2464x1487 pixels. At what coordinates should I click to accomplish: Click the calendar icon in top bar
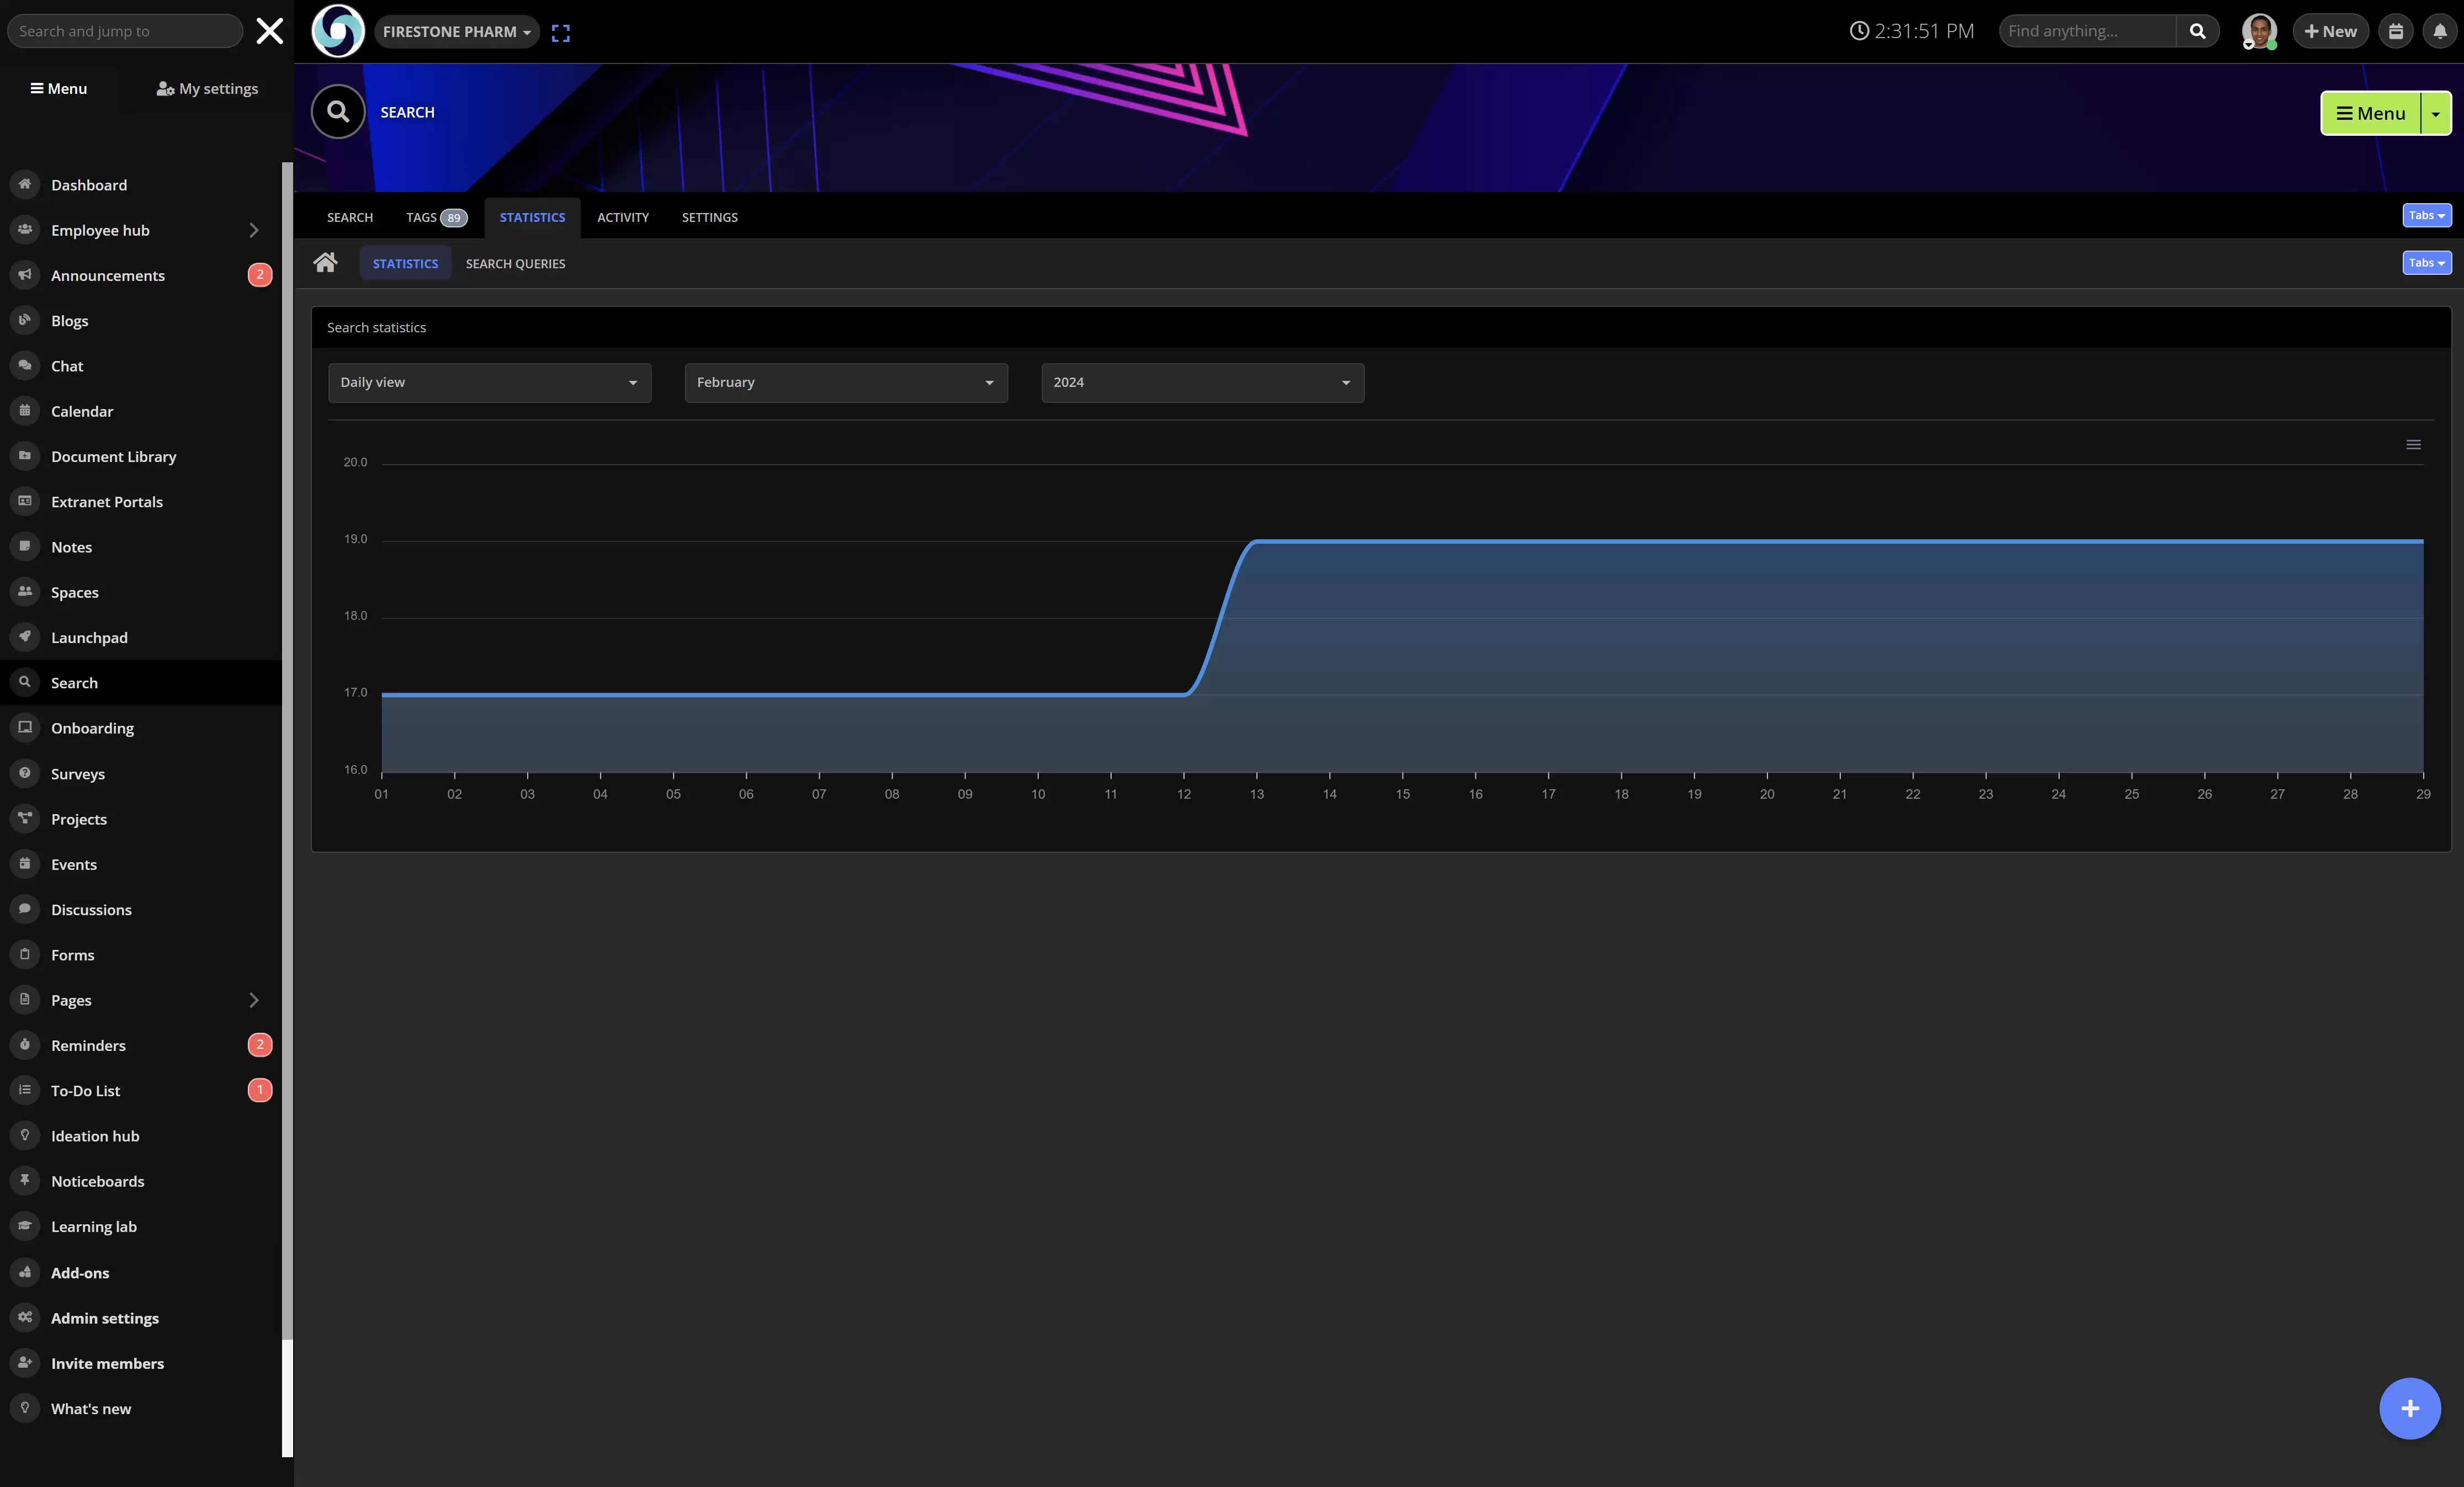pyautogui.click(x=2396, y=31)
